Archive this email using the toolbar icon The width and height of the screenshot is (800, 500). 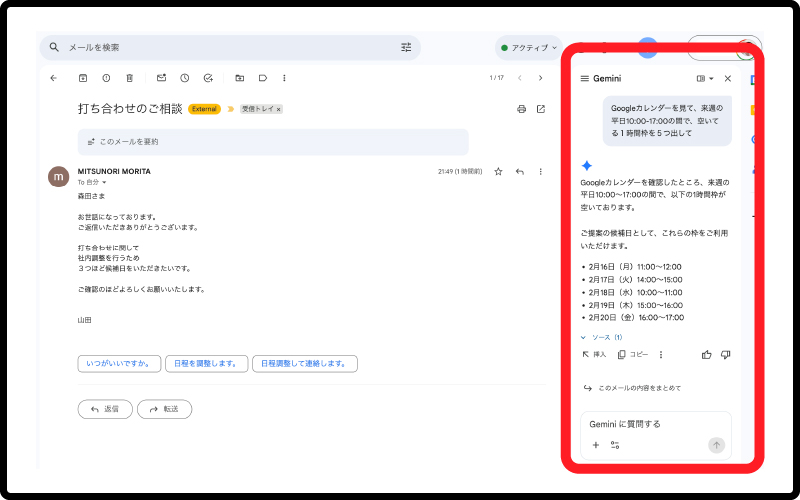coord(83,78)
